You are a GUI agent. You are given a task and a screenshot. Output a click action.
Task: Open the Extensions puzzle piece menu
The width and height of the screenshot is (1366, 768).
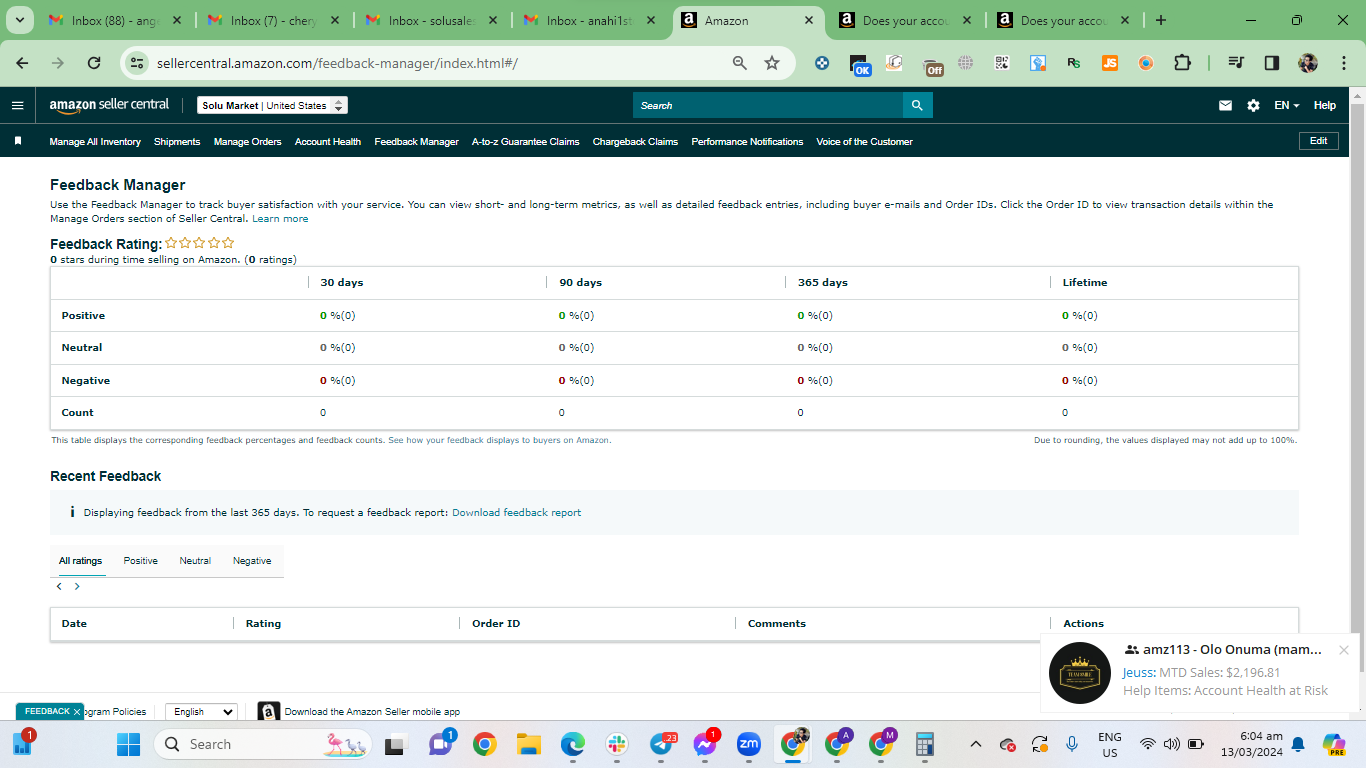coord(1182,63)
